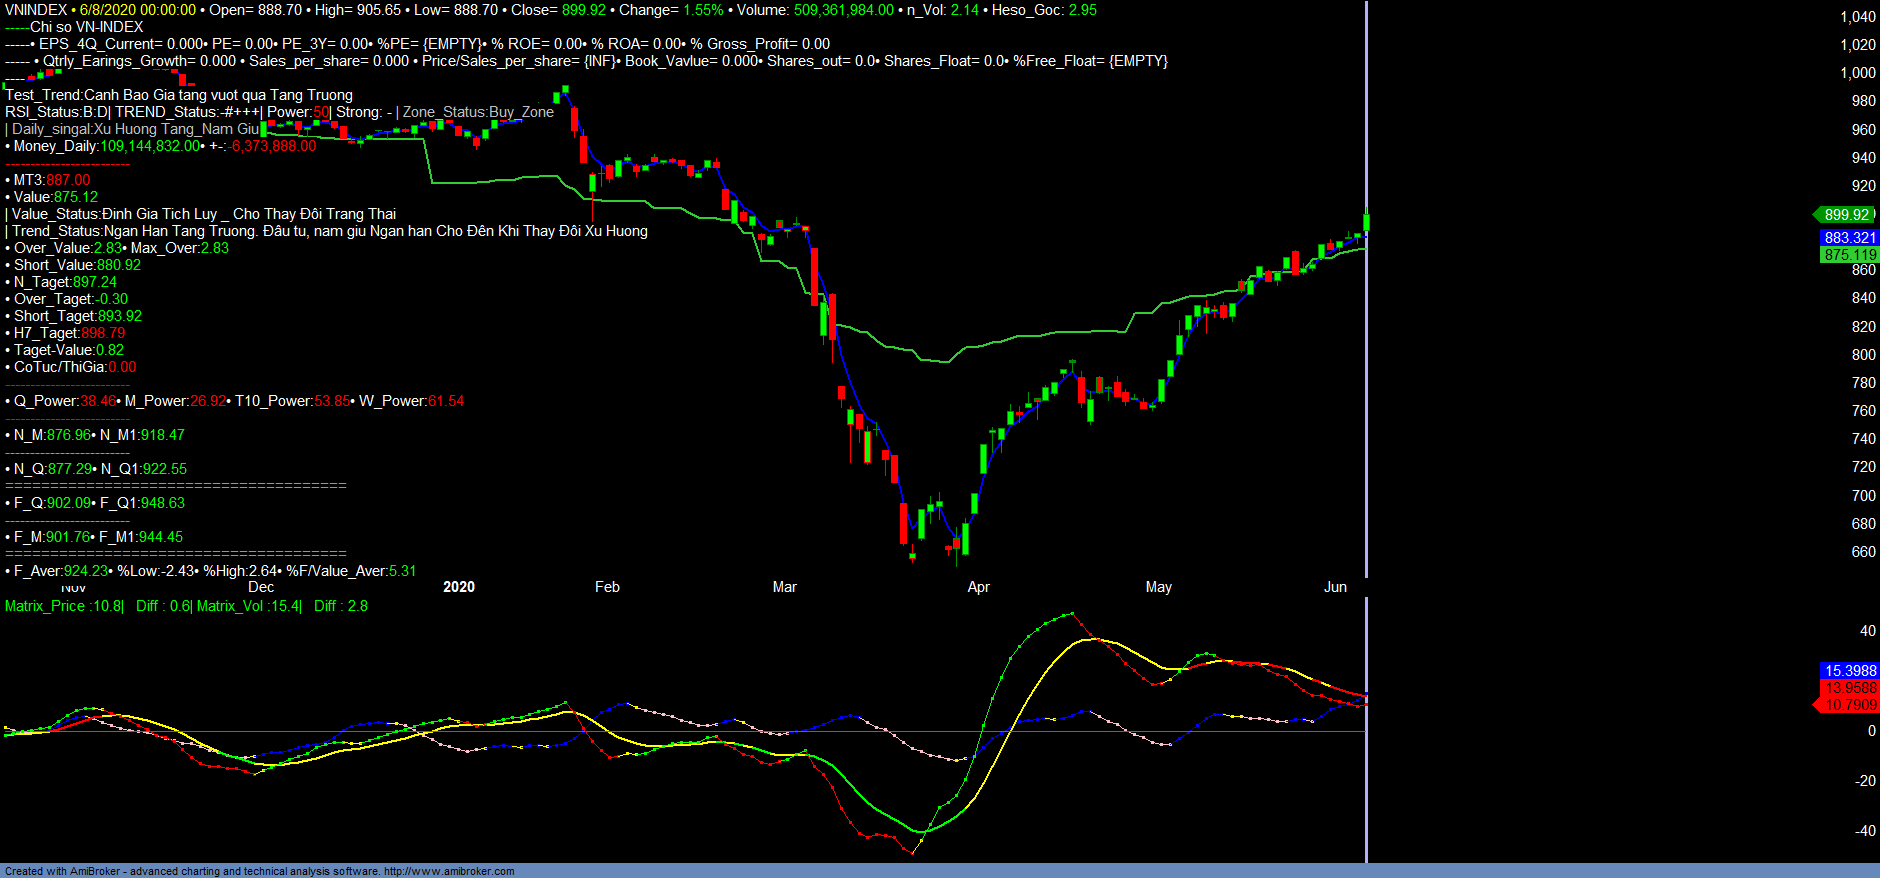Click the green 875.119 value axis tag

(x=1849, y=255)
